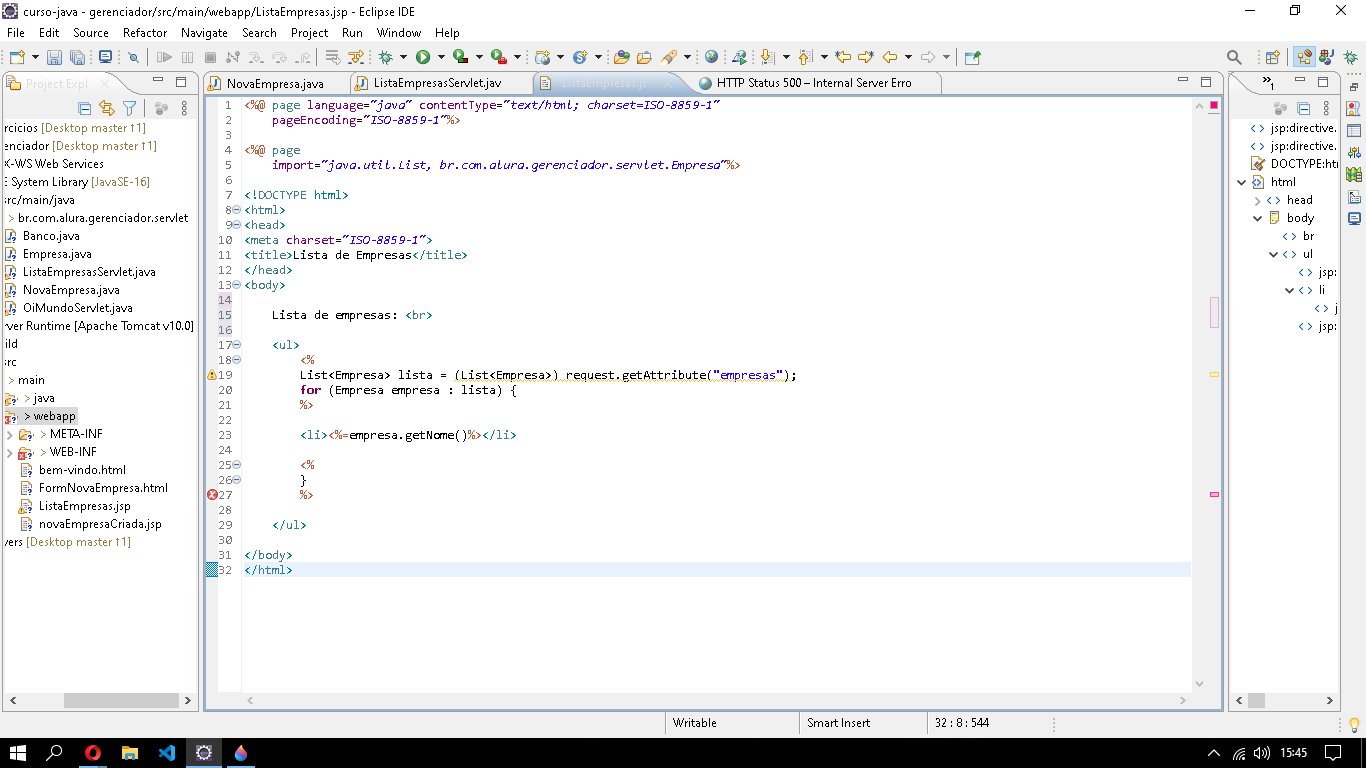Screen dimensions: 1366x768
Task: Click the Project Explorer filter icon
Action: pos(129,108)
